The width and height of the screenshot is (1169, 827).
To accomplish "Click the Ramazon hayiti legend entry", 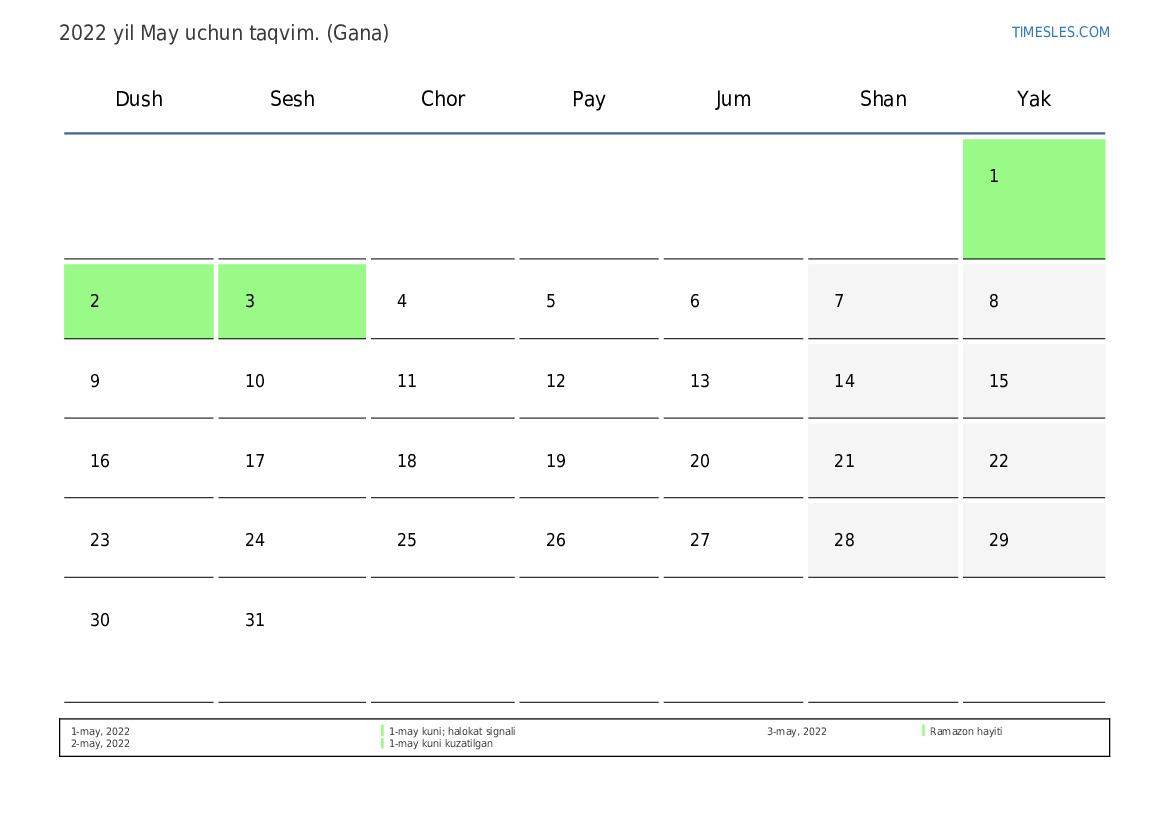I will pos(965,732).
